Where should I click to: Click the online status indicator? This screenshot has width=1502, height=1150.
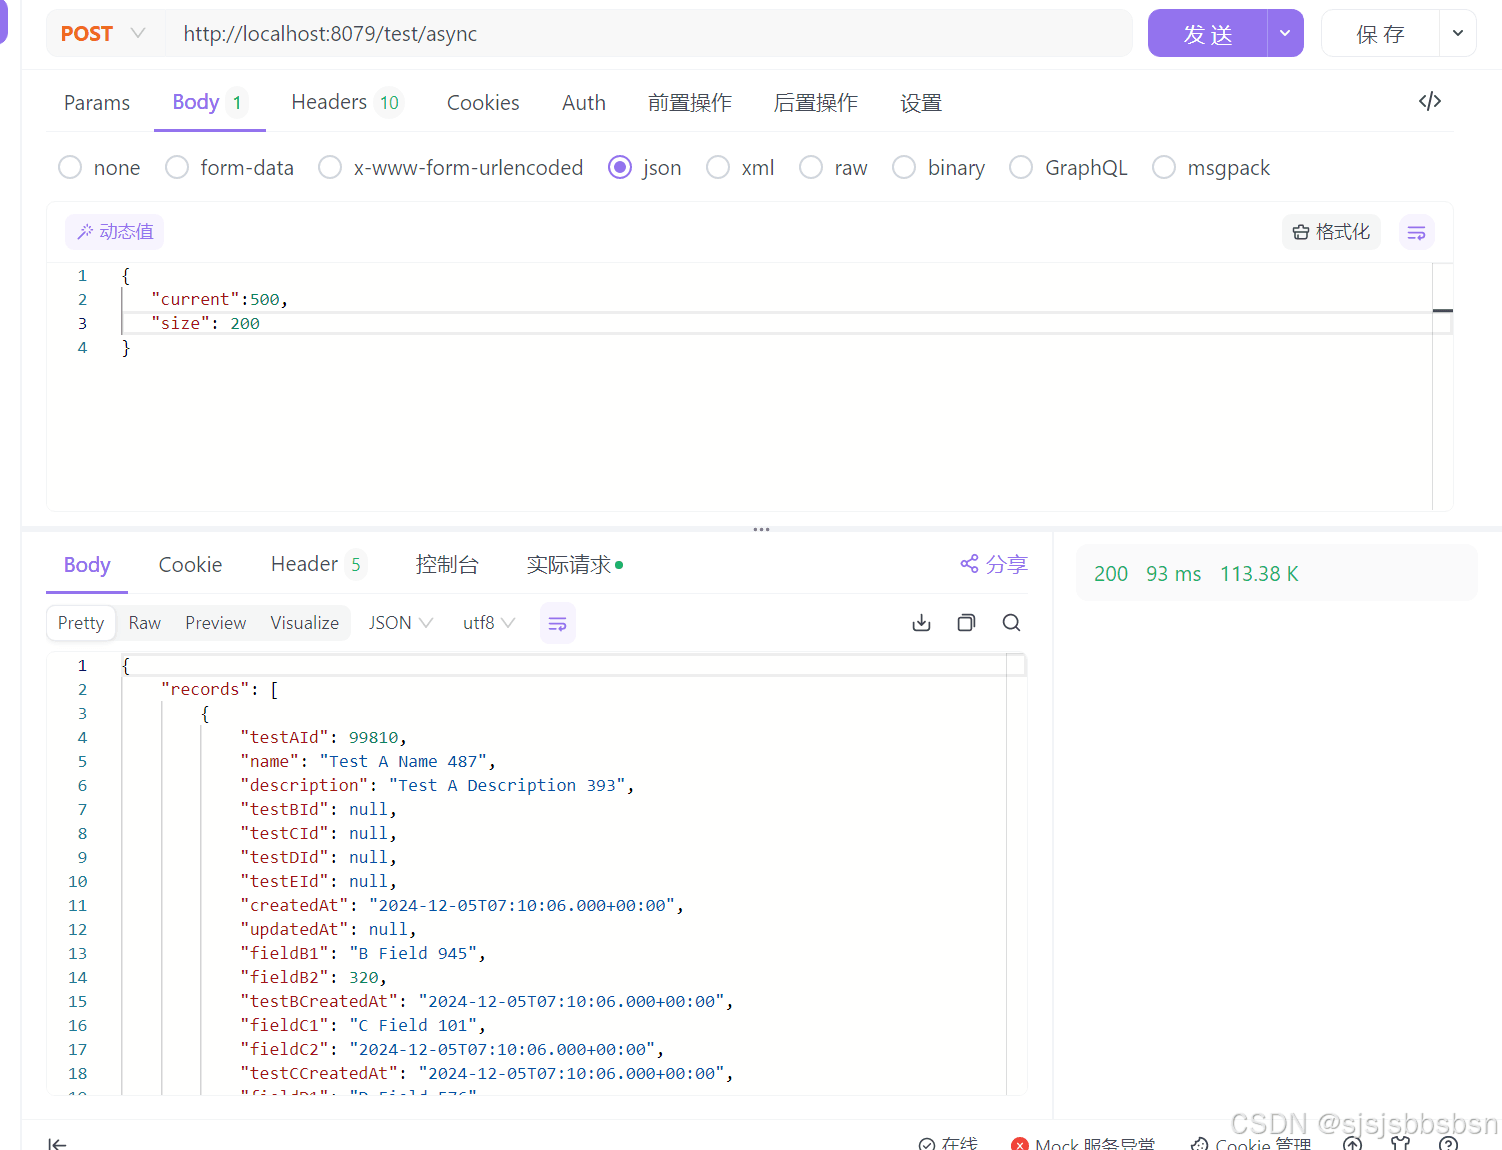pyautogui.click(x=948, y=1143)
